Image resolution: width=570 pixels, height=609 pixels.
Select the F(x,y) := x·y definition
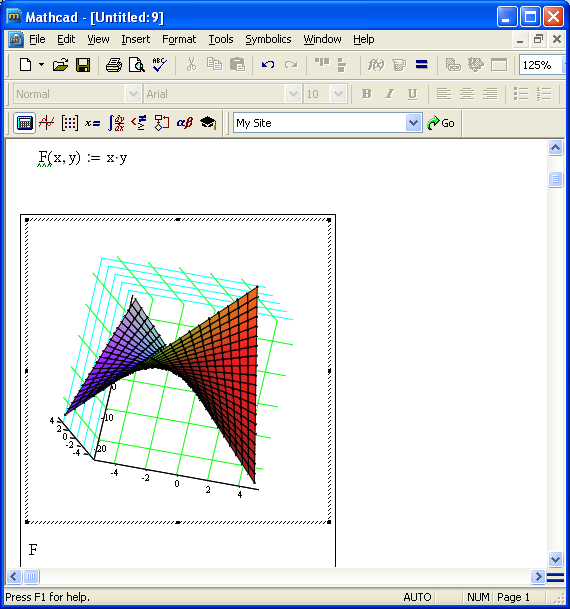(x=82, y=158)
